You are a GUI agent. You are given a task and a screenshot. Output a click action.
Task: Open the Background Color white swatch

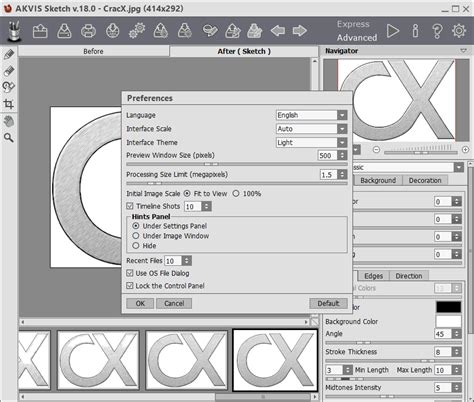coord(448,321)
